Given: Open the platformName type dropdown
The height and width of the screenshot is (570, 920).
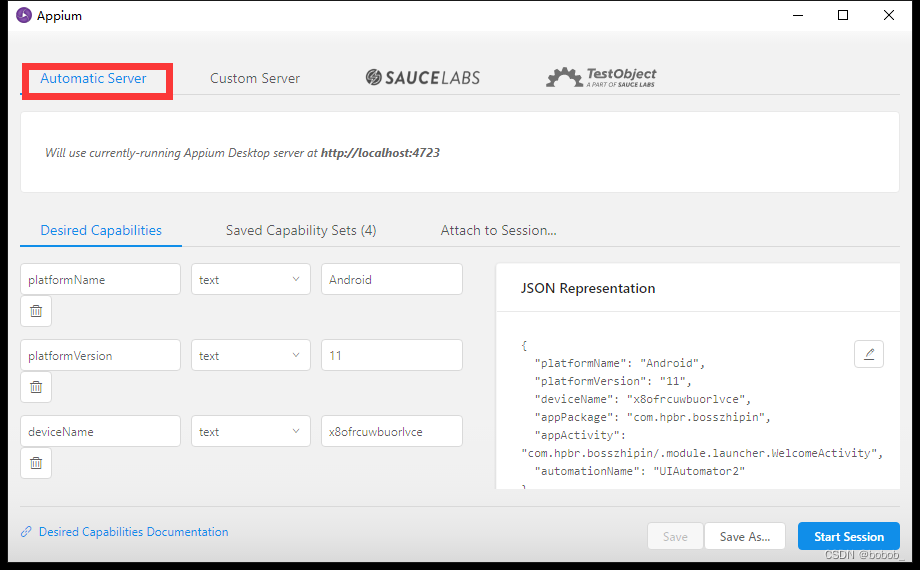Looking at the screenshot, I should 251,279.
